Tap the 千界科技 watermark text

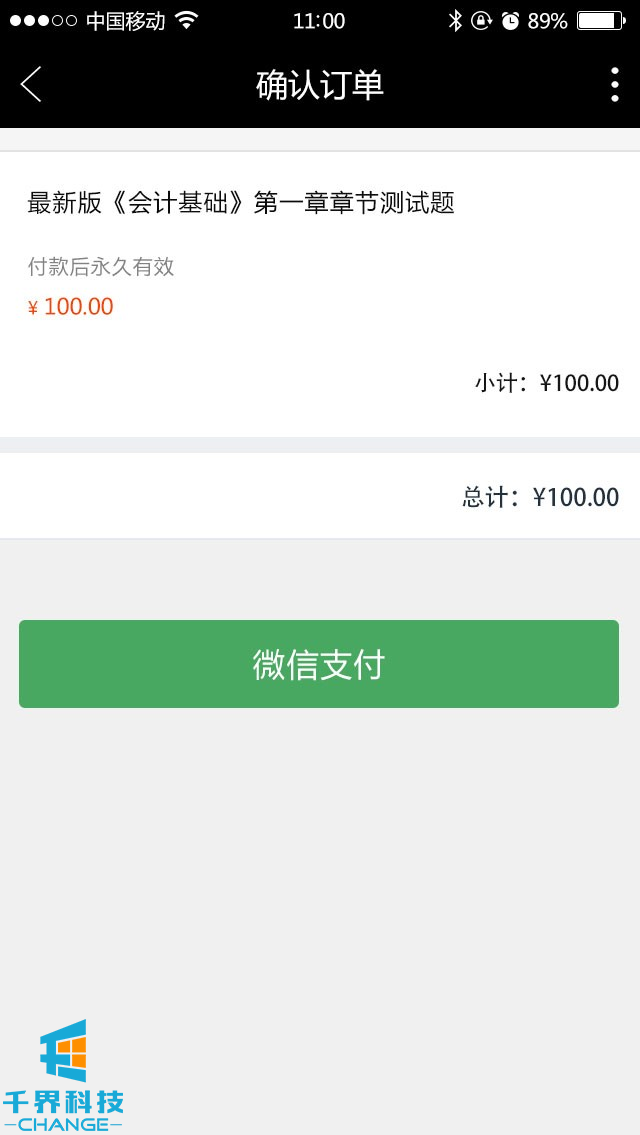pos(64,1102)
